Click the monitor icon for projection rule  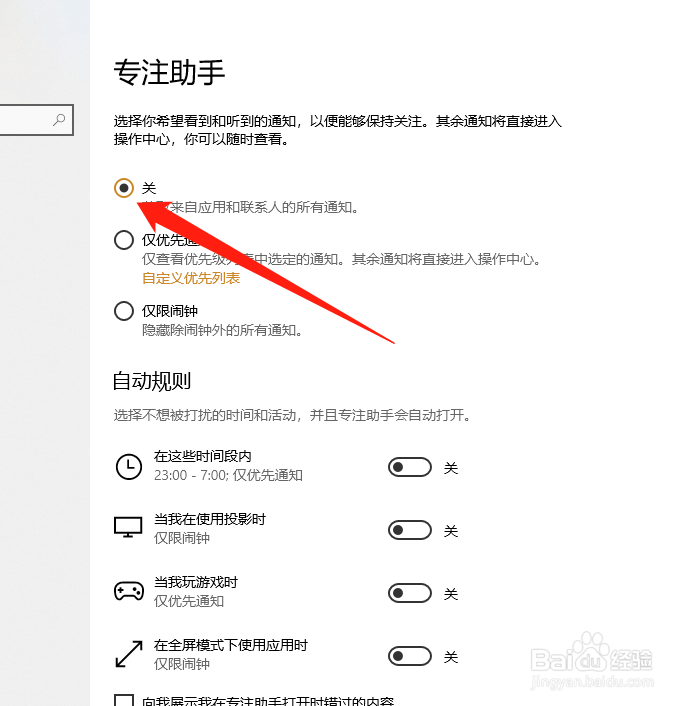128,527
